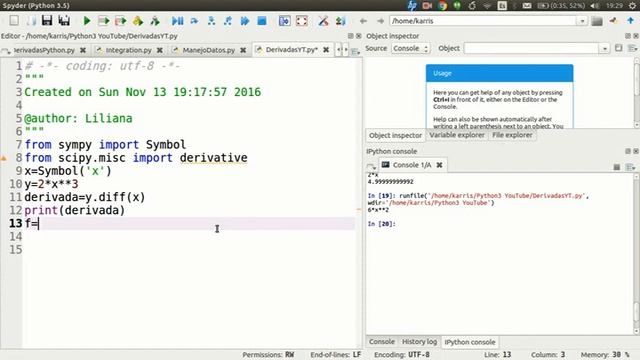Image resolution: width=640 pixels, height=360 pixels.
Task: Go up to parent directory
Action: pyautogui.click(x=631, y=20)
